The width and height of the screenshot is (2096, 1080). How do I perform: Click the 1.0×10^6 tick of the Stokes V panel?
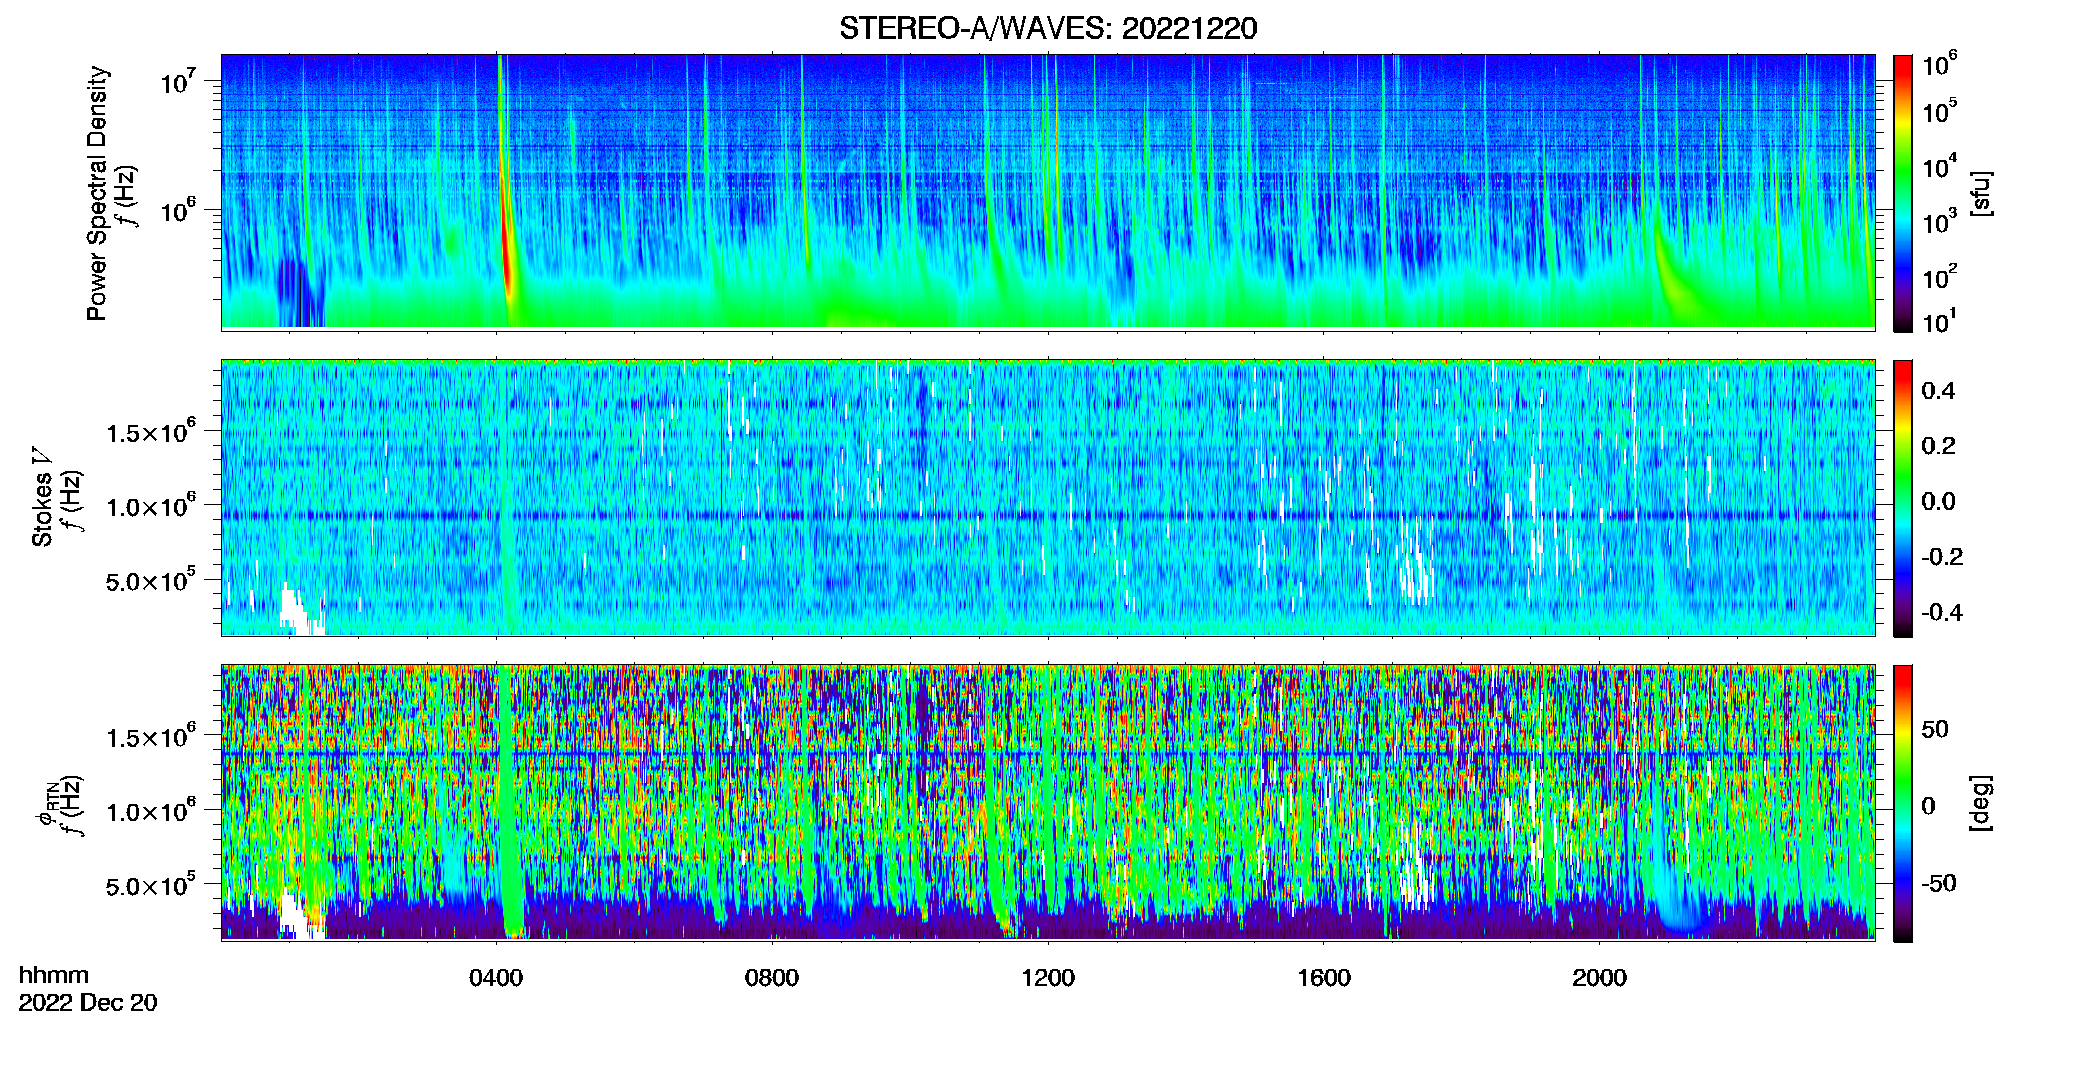(151, 506)
